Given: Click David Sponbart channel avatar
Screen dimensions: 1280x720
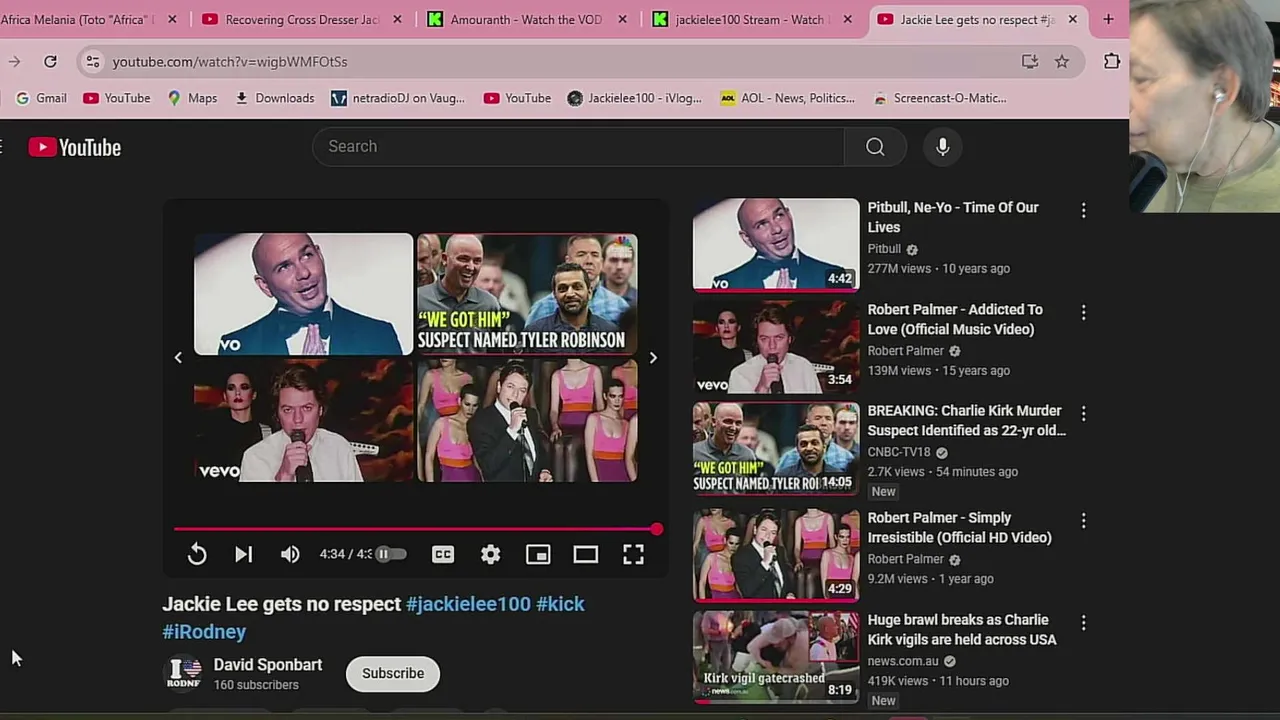Looking at the screenshot, I should pyautogui.click(x=183, y=673).
